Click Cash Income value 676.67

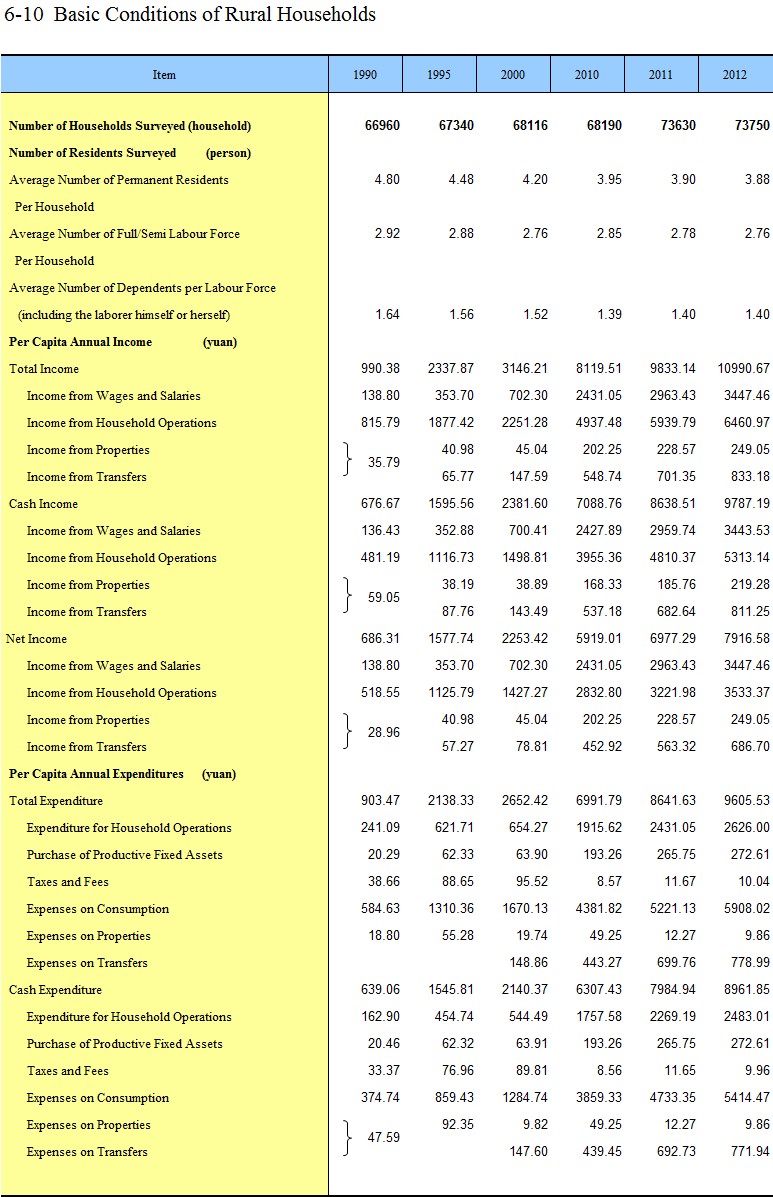tap(380, 504)
